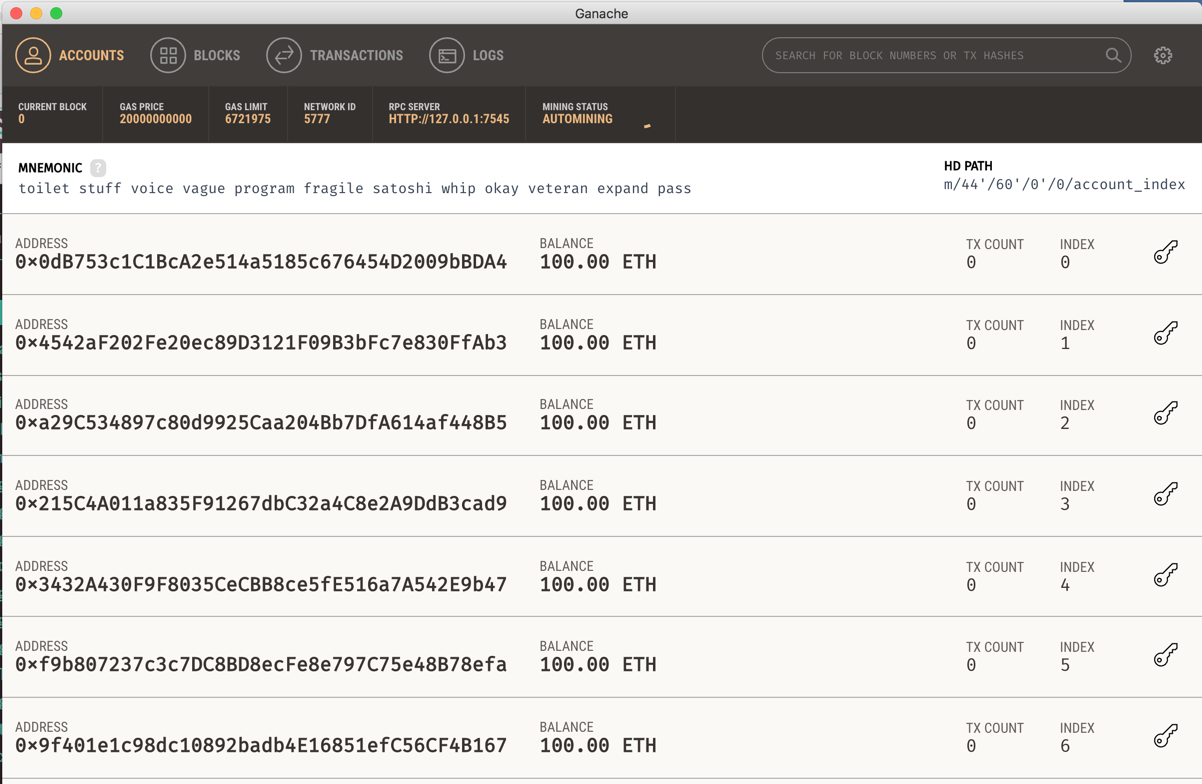The image size is (1202, 784).
Task: Open the Transactions tab
Action: point(335,56)
